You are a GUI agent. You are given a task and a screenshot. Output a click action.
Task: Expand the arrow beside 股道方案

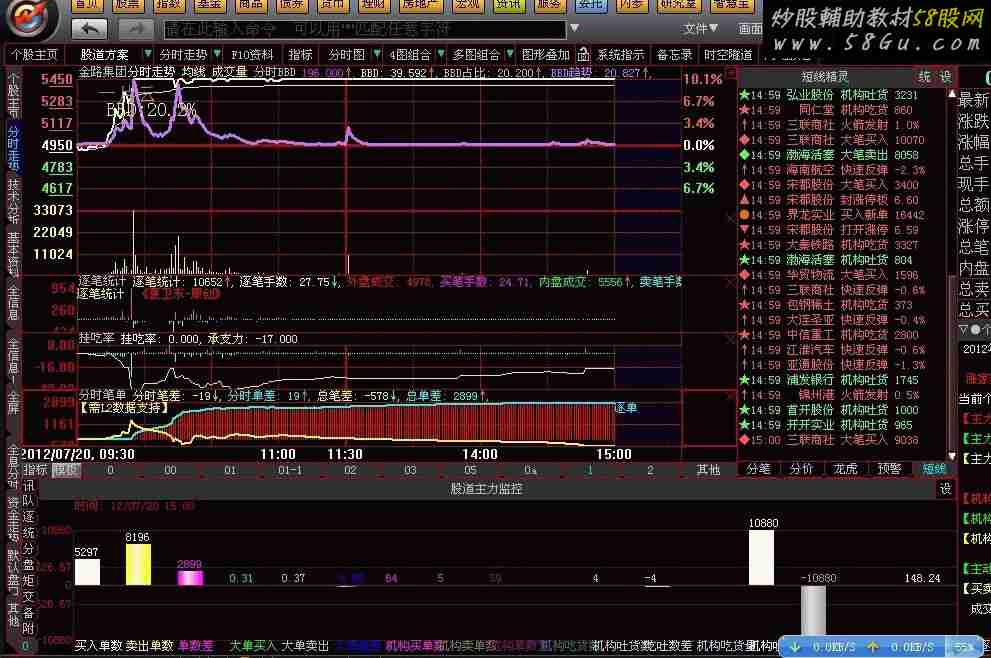pos(148,54)
